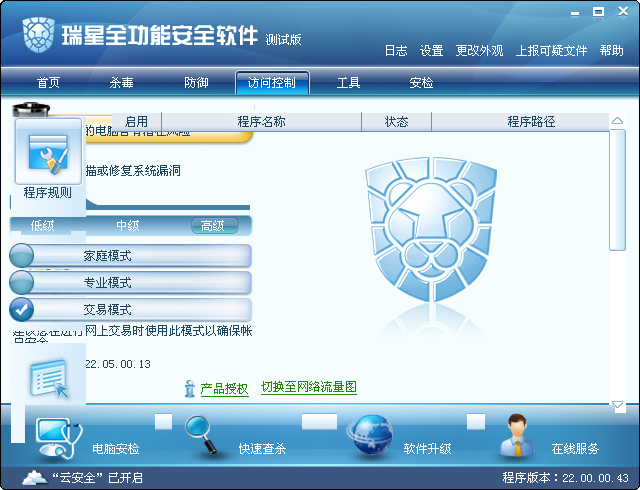Image resolution: width=640 pixels, height=490 pixels.
Task: Click 上报可疑文件 link
Action: pyautogui.click(x=551, y=51)
